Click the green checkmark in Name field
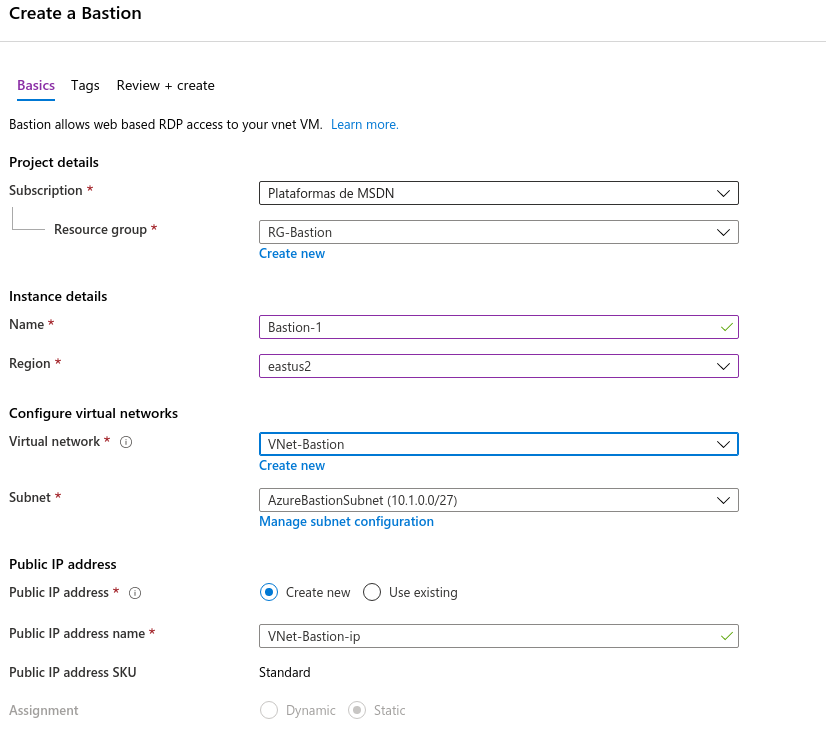Screen dimensions: 826x741 724,326
